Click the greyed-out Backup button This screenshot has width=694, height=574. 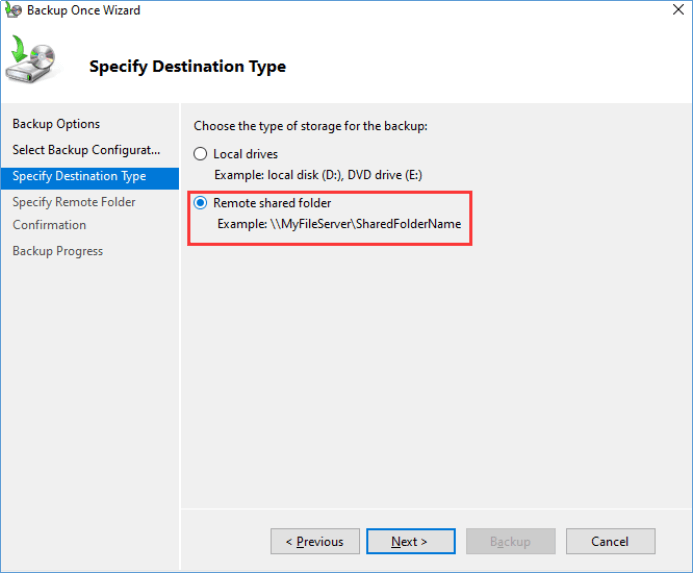click(x=510, y=541)
